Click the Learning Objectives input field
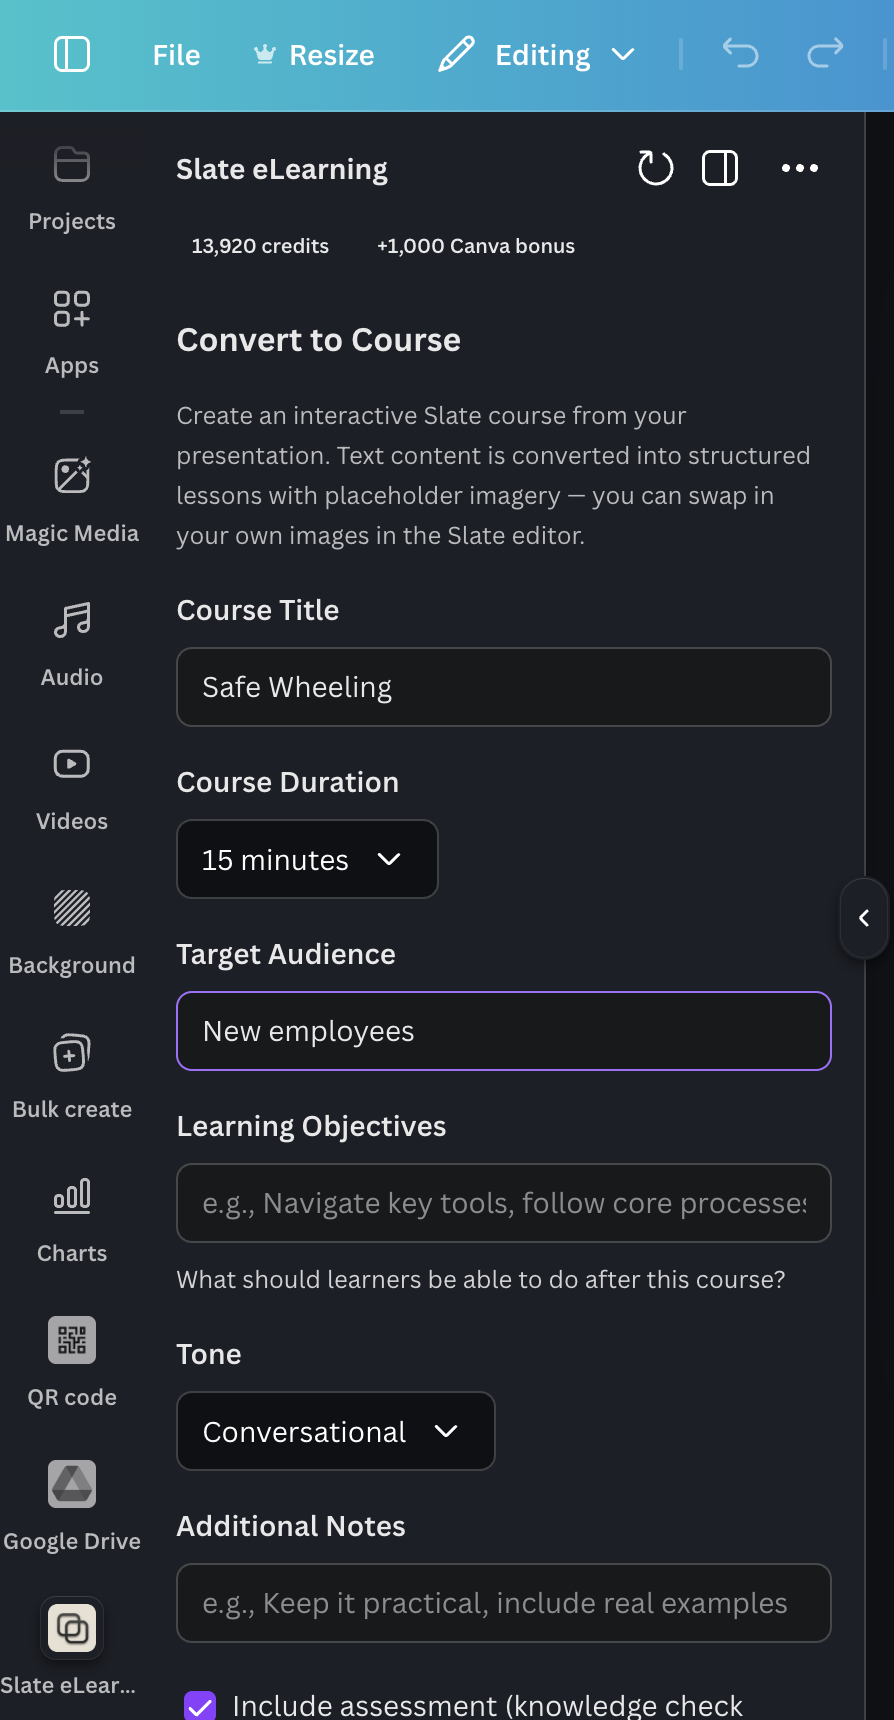The height and width of the screenshot is (1720, 894). [504, 1203]
